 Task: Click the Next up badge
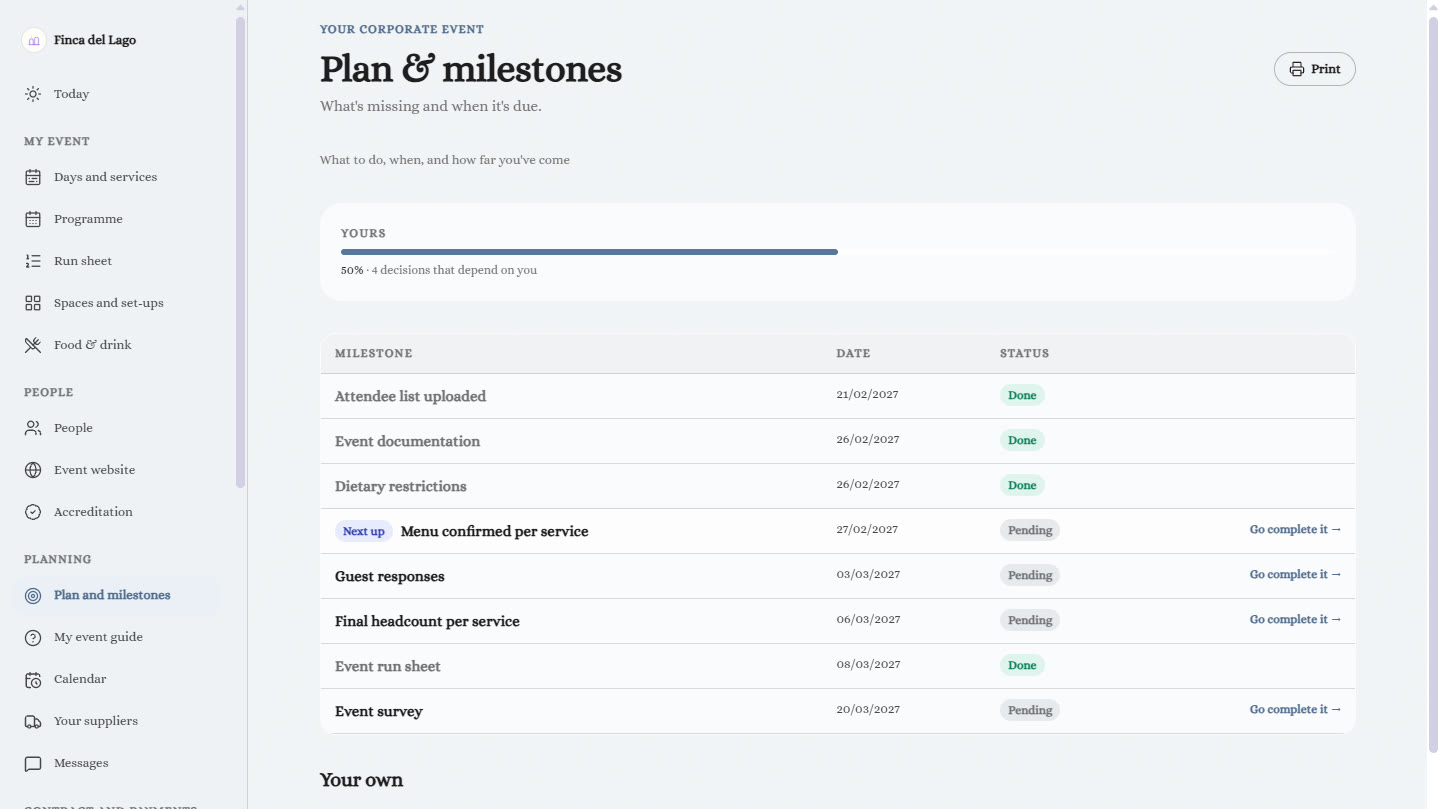click(363, 531)
